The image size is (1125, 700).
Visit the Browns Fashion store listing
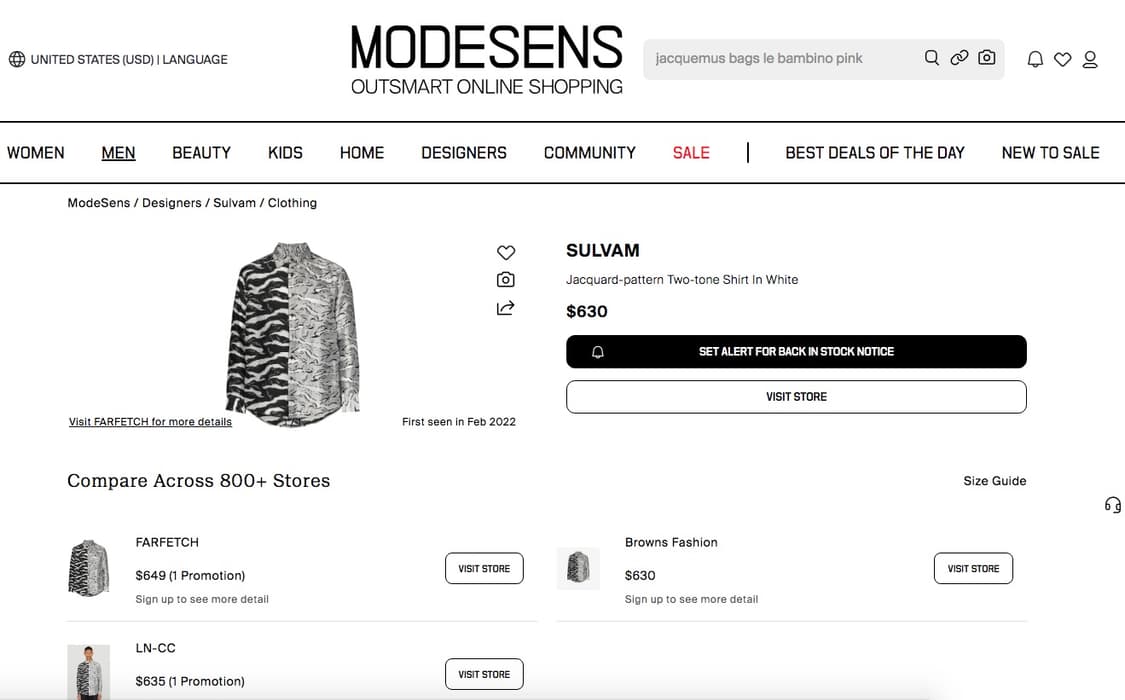pyautogui.click(x=973, y=568)
